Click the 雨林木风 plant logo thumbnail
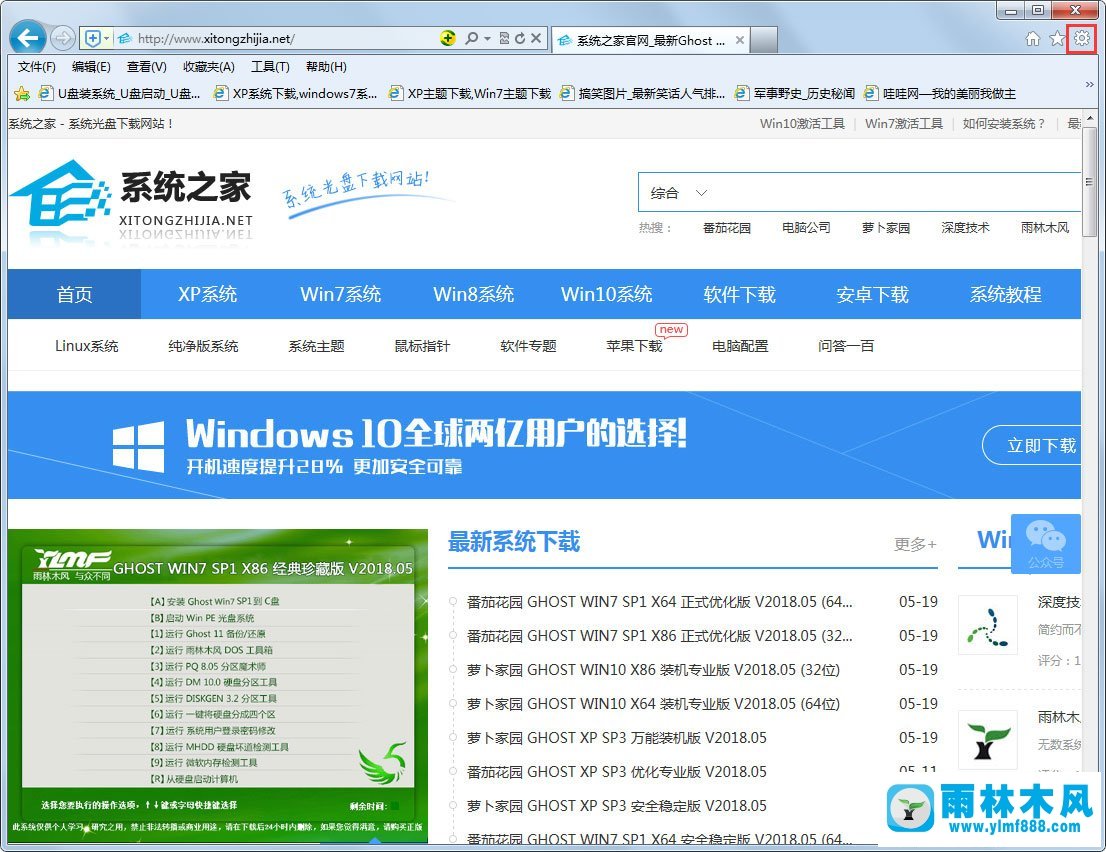 988,739
